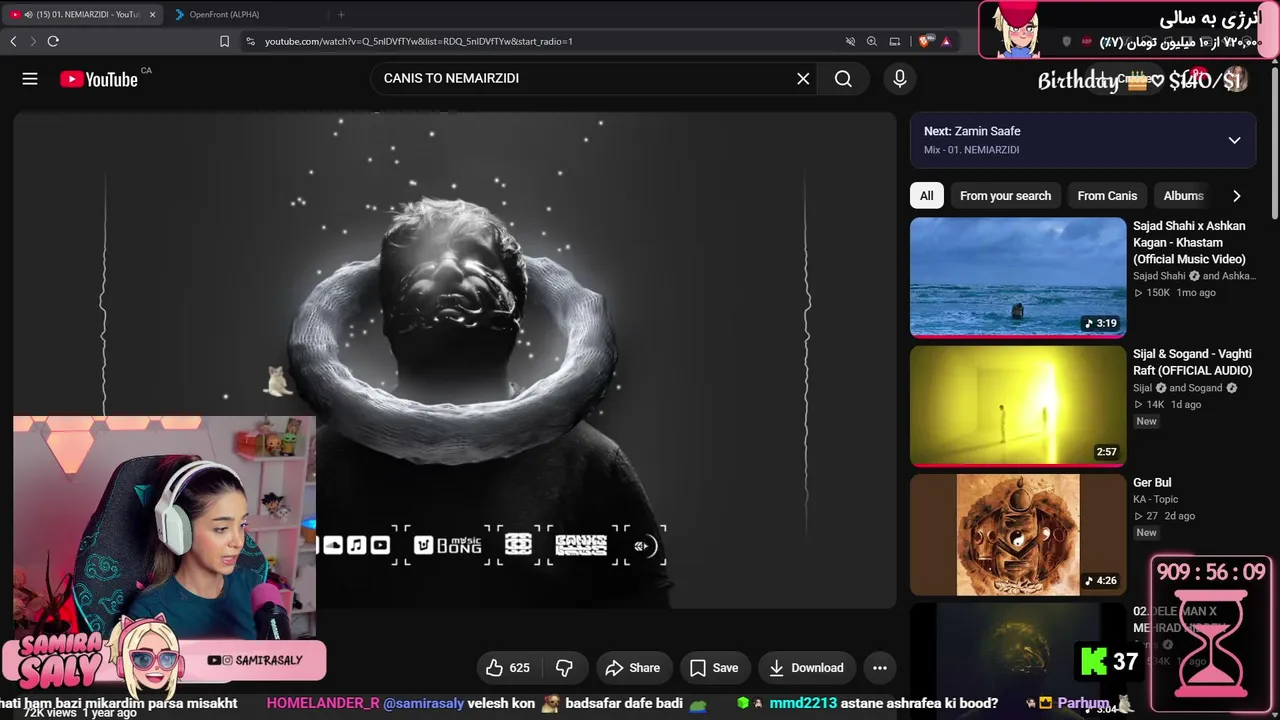Screen dimensions: 1280x720
Task: Open a new browser tab
Action: [341, 14]
